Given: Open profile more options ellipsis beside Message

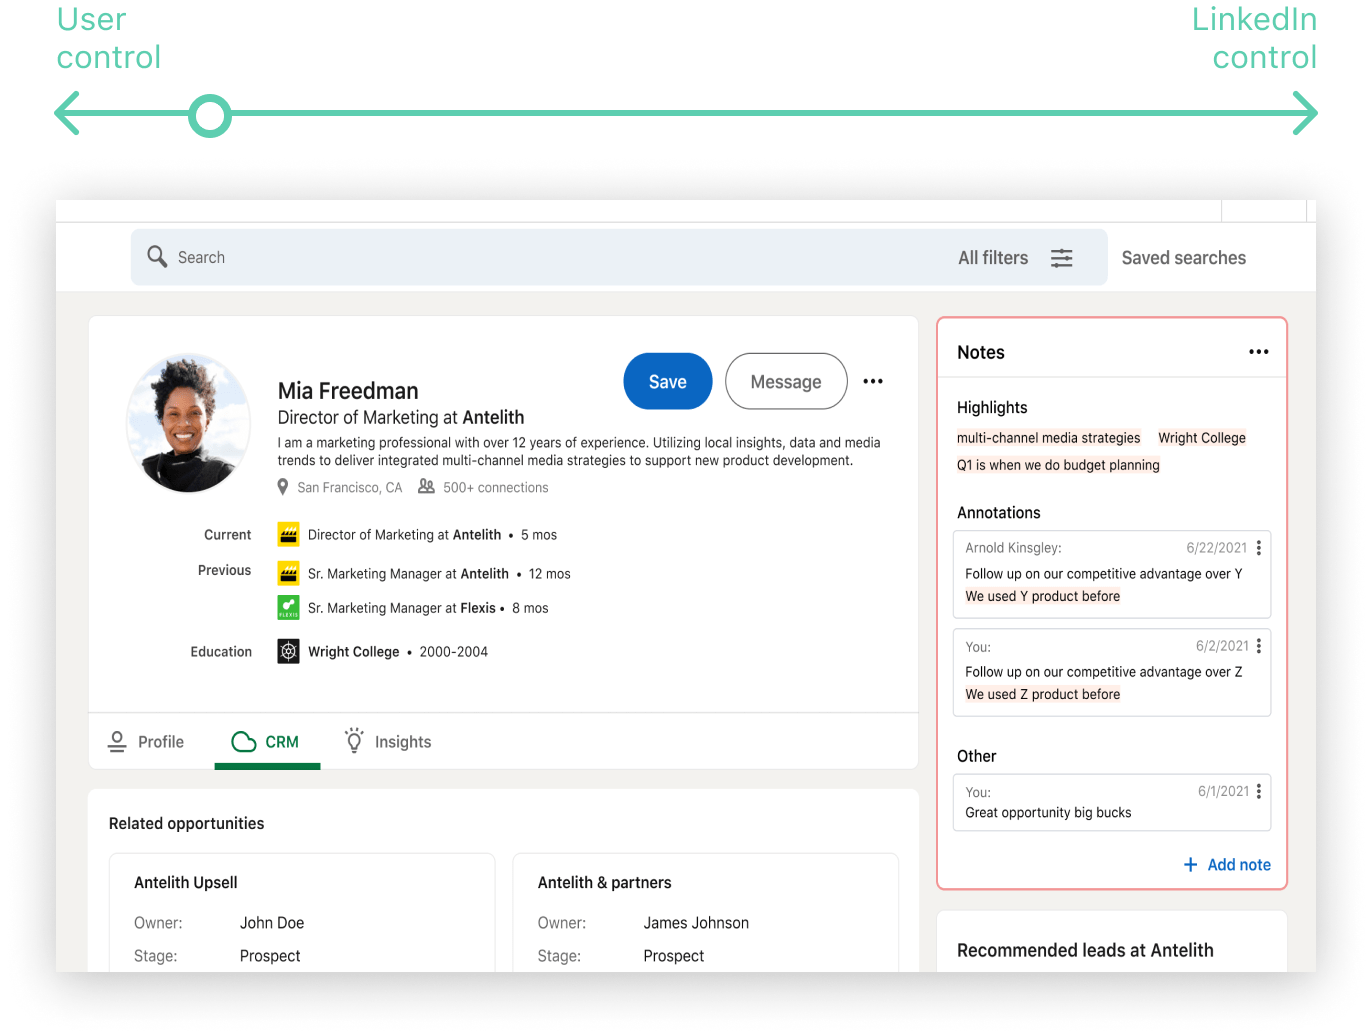Looking at the screenshot, I should click(873, 381).
